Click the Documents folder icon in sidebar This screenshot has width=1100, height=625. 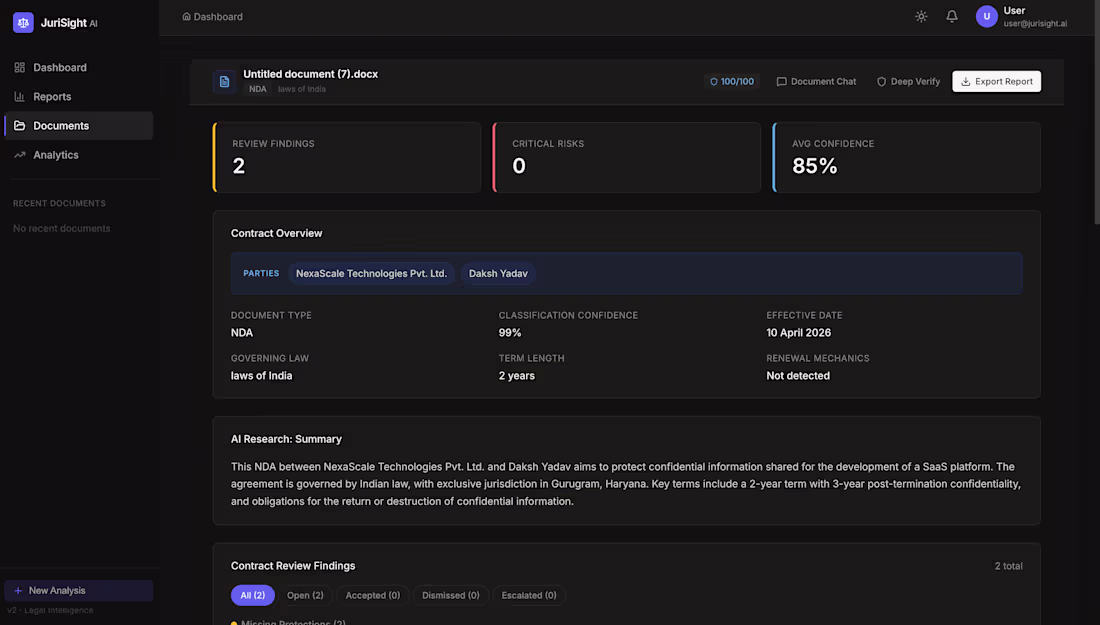pyautogui.click(x=20, y=126)
